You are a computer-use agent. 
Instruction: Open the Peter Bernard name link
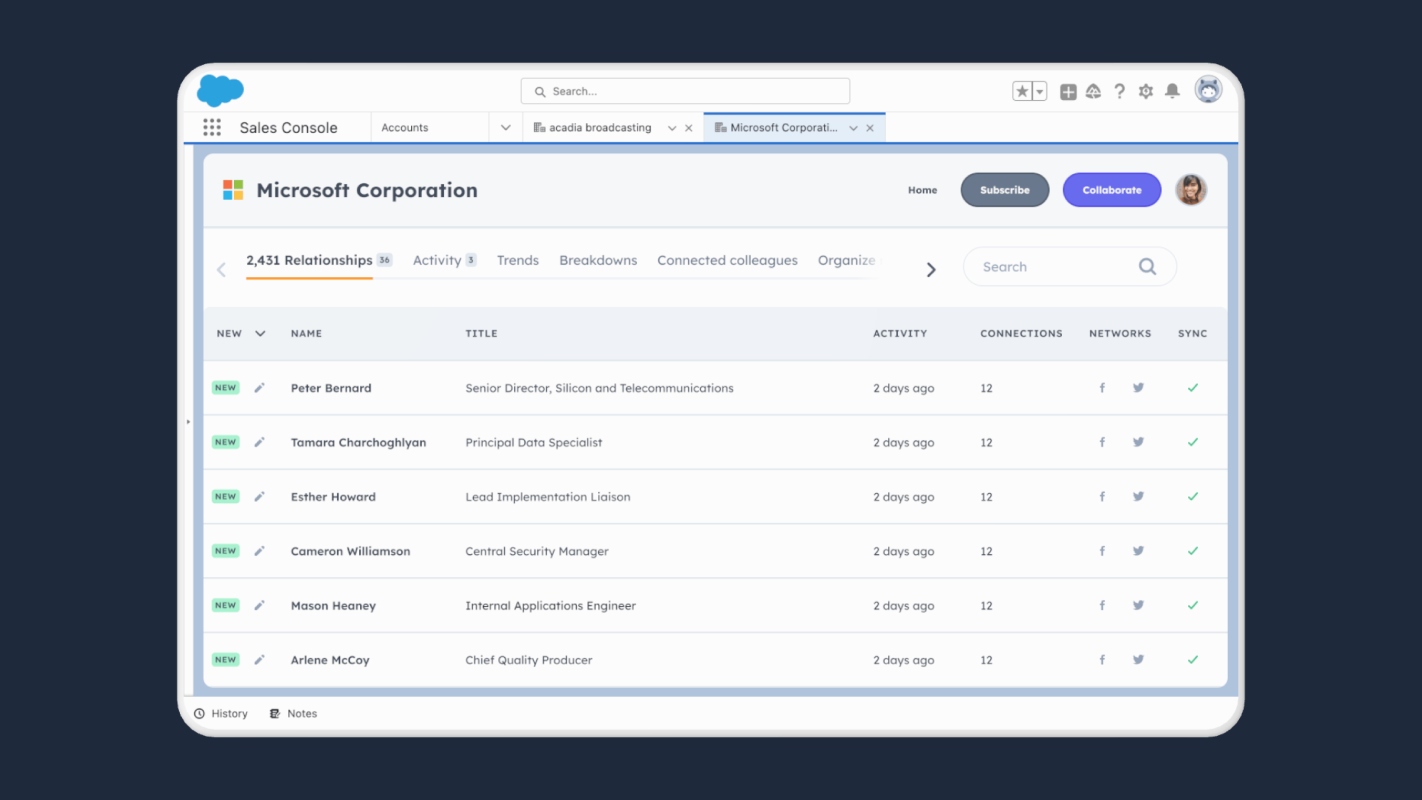[331, 388]
